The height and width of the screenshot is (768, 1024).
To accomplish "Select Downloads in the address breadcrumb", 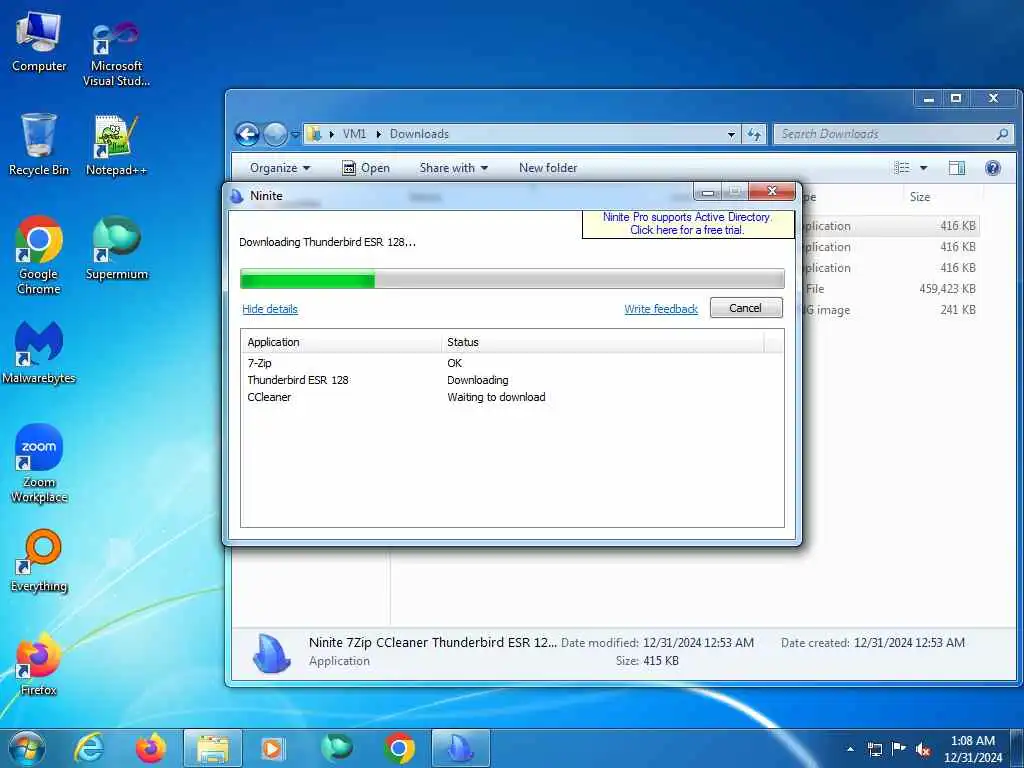I will (419, 134).
